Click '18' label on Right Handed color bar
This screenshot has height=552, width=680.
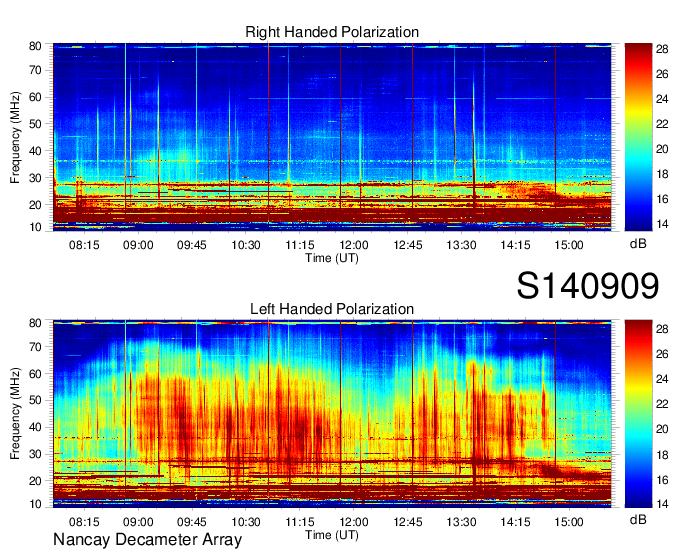pos(662,174)
